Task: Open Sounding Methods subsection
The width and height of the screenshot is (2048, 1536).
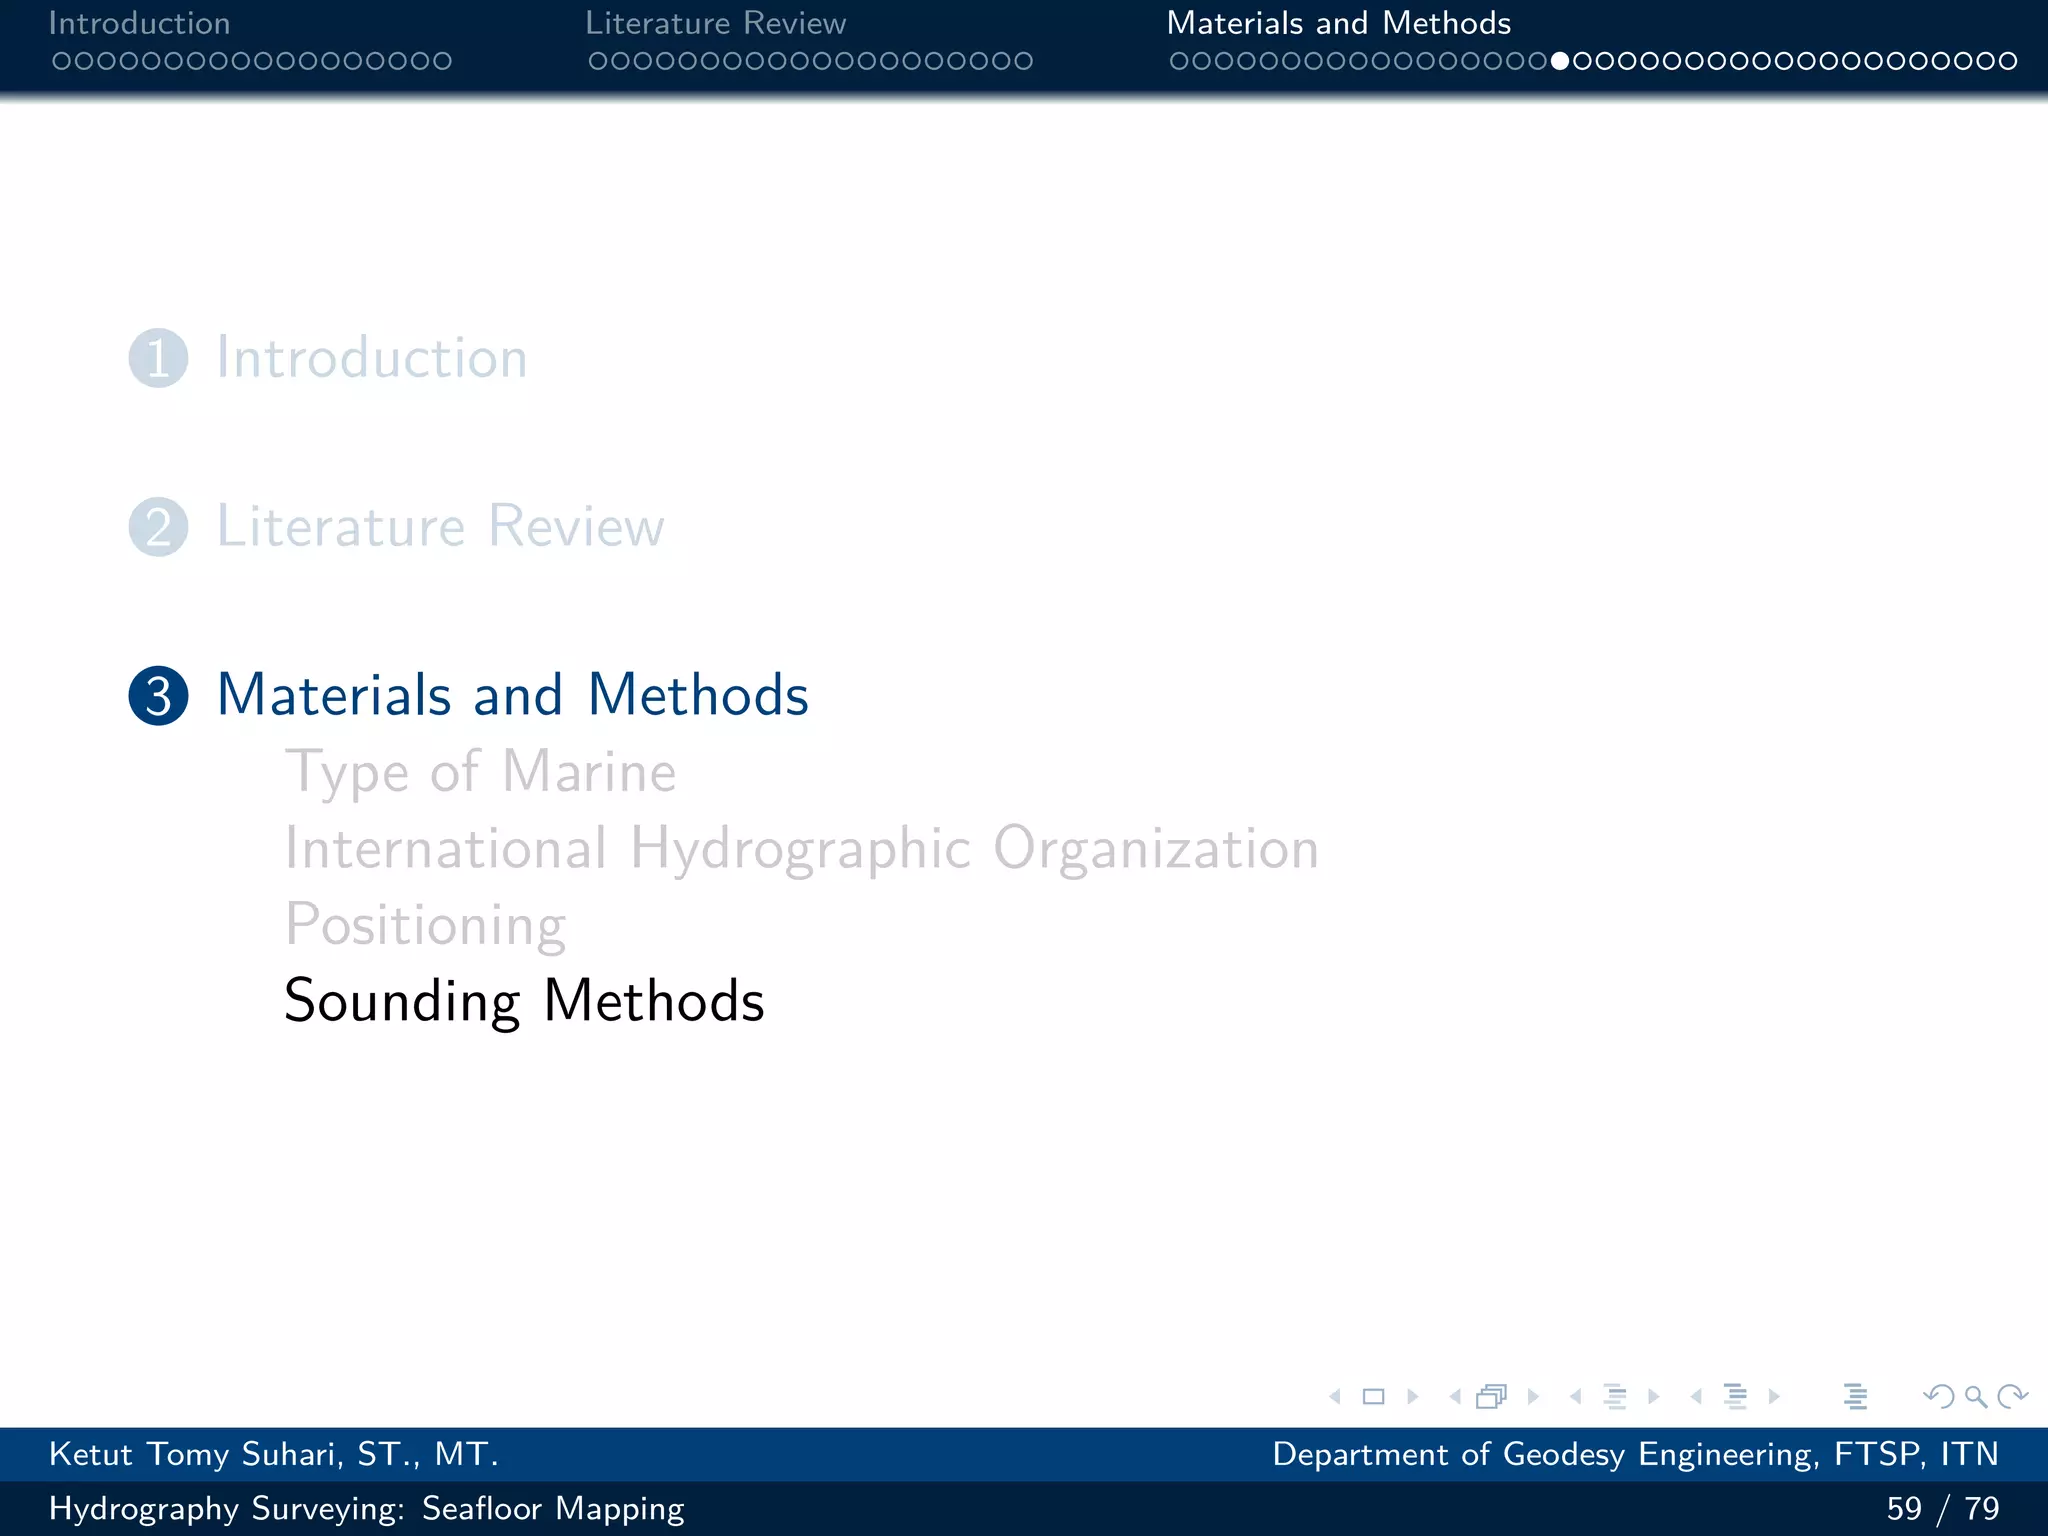Action: point(524,1001)
